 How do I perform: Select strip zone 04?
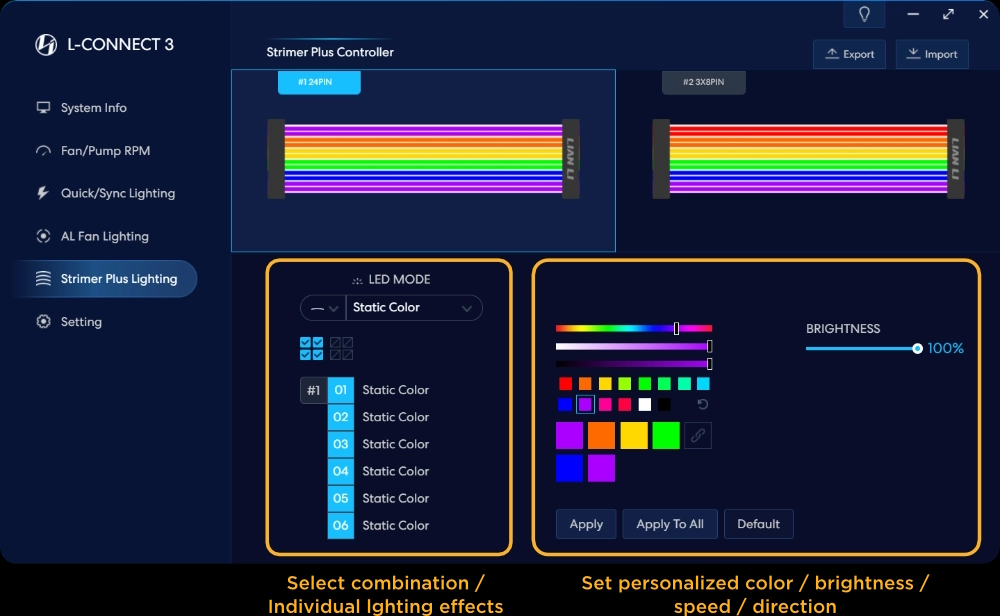(x=341, y=471)
